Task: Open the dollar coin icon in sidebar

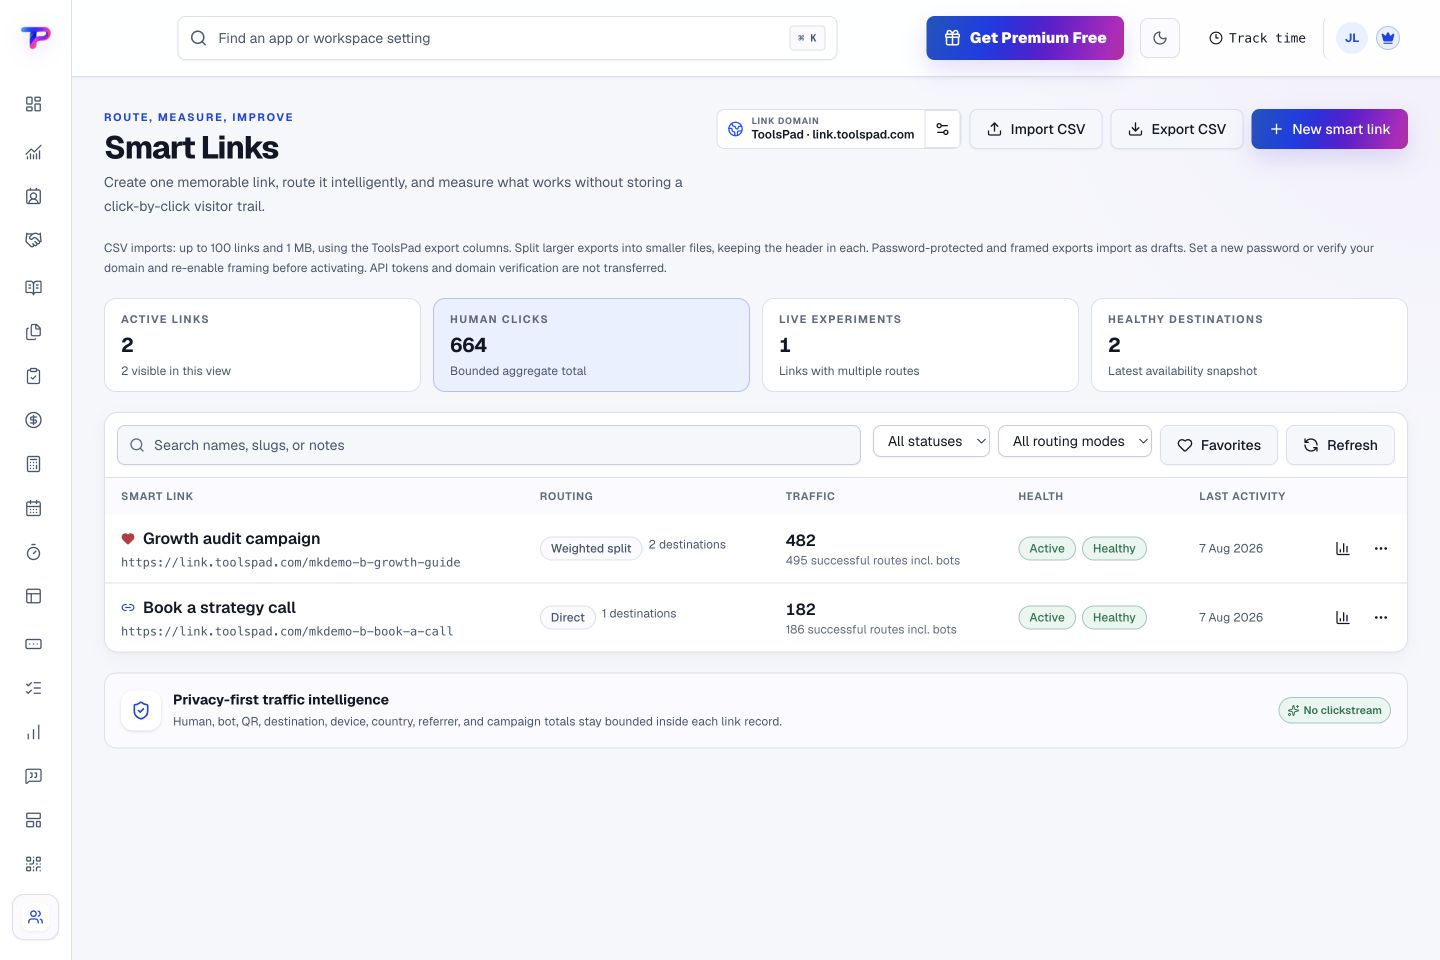Action: (x=33, y=420)
